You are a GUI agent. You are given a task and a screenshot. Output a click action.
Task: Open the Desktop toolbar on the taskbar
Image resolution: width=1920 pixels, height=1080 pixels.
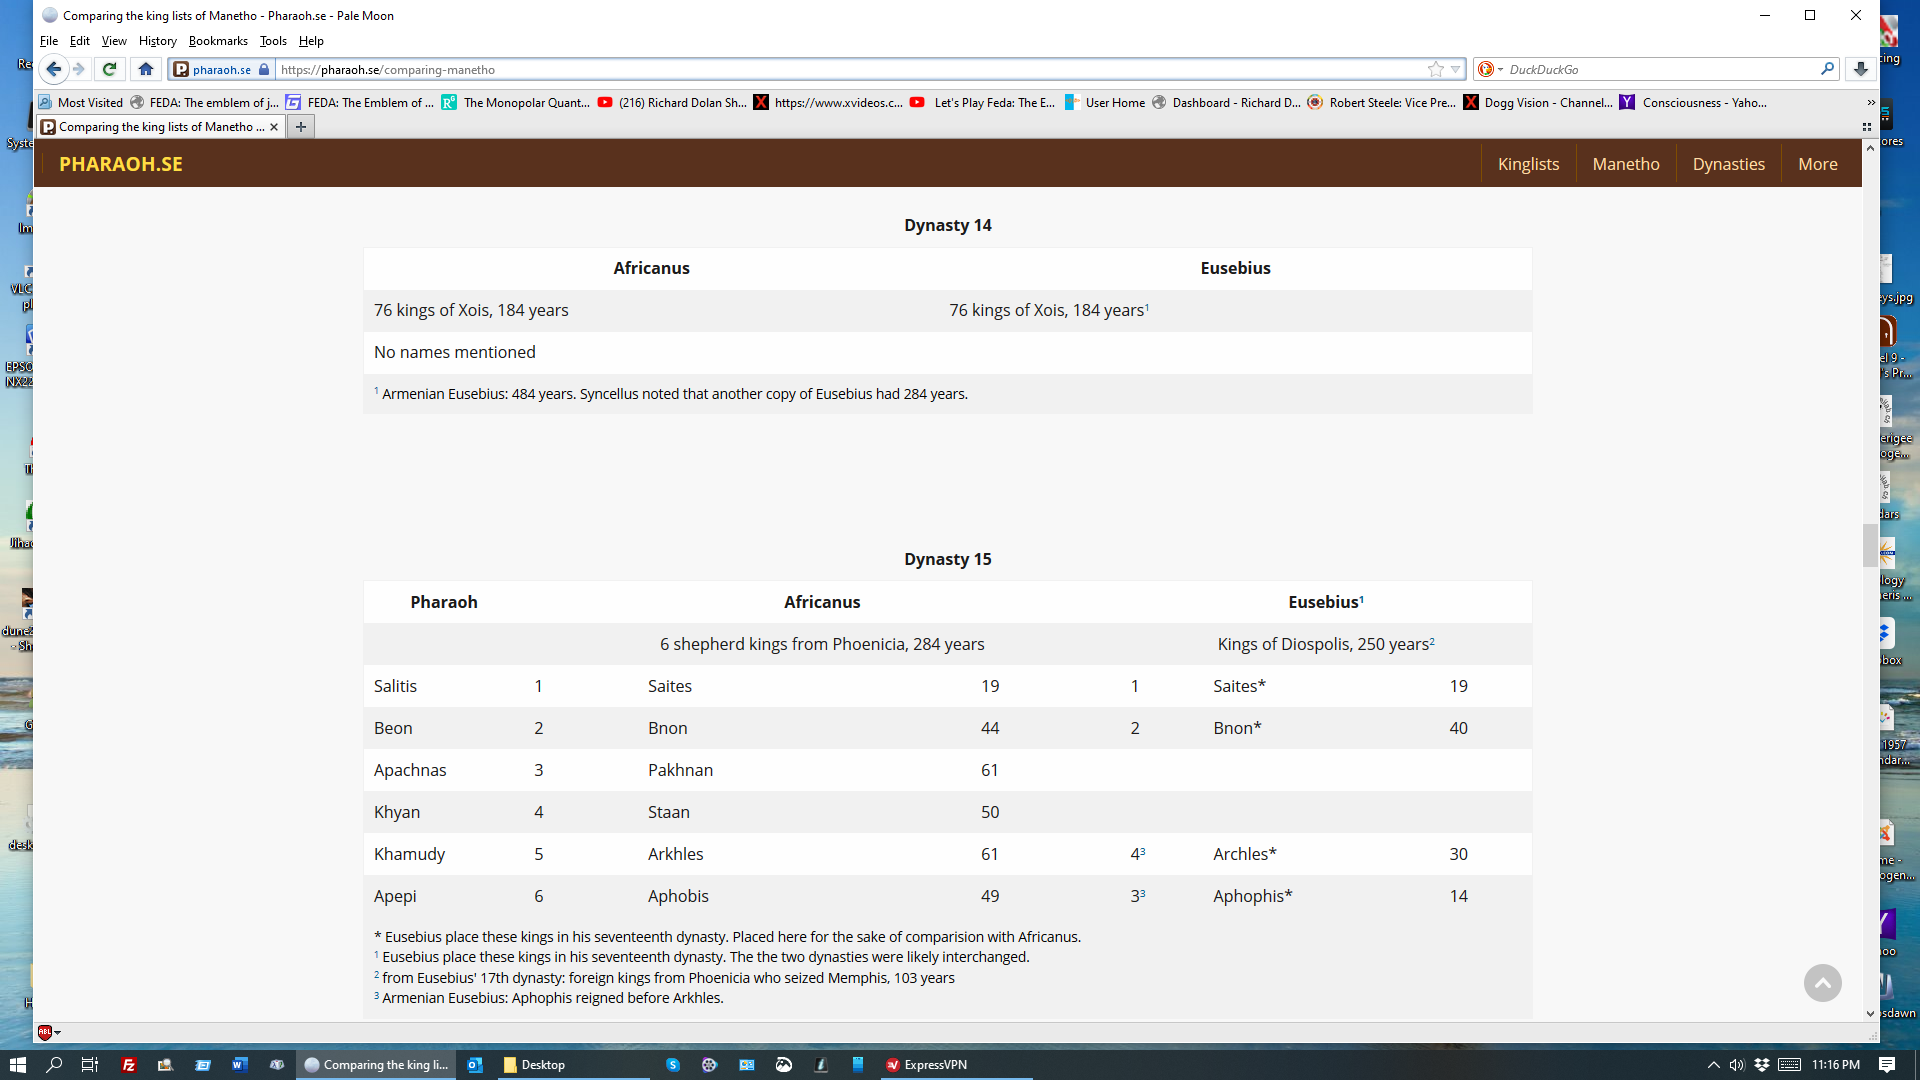(575, 1064)
